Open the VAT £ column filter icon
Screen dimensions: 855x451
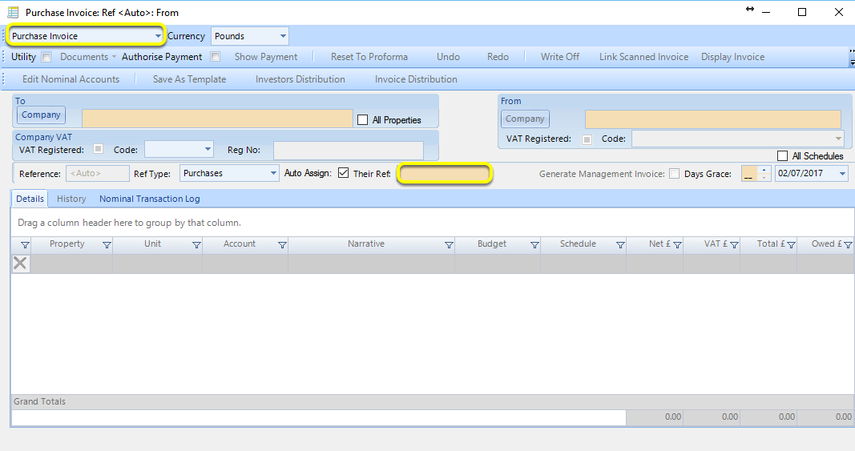point(734,245)
